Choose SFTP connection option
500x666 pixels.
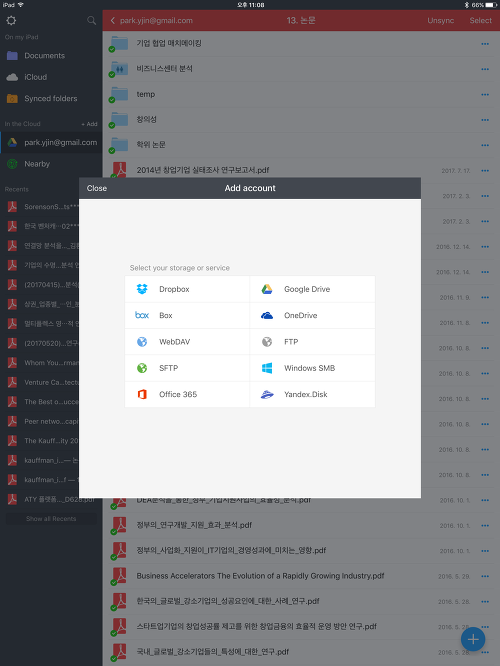pyautogui.click(x=187, y=368)
